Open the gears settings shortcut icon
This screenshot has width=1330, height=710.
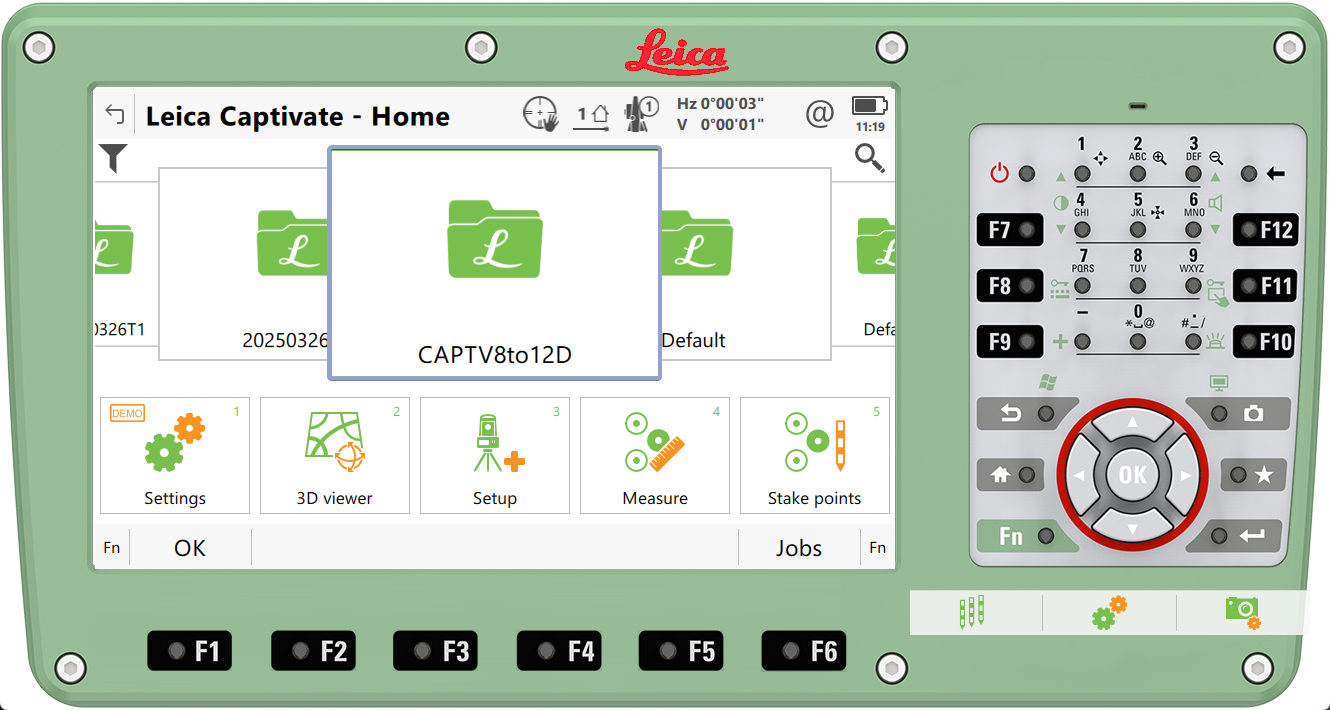click(1109, 612)
